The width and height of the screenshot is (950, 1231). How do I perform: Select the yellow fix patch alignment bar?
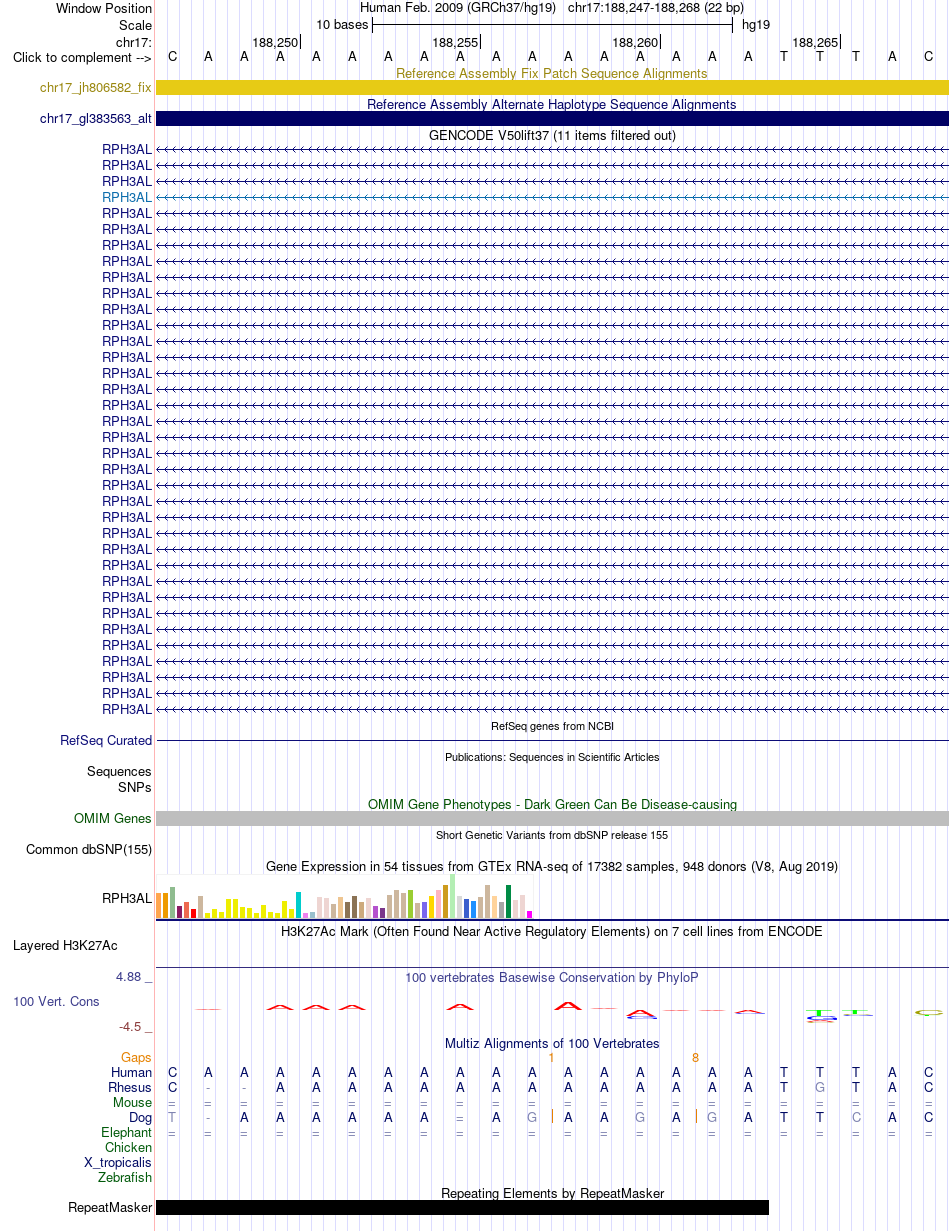(x=552, y=88)
